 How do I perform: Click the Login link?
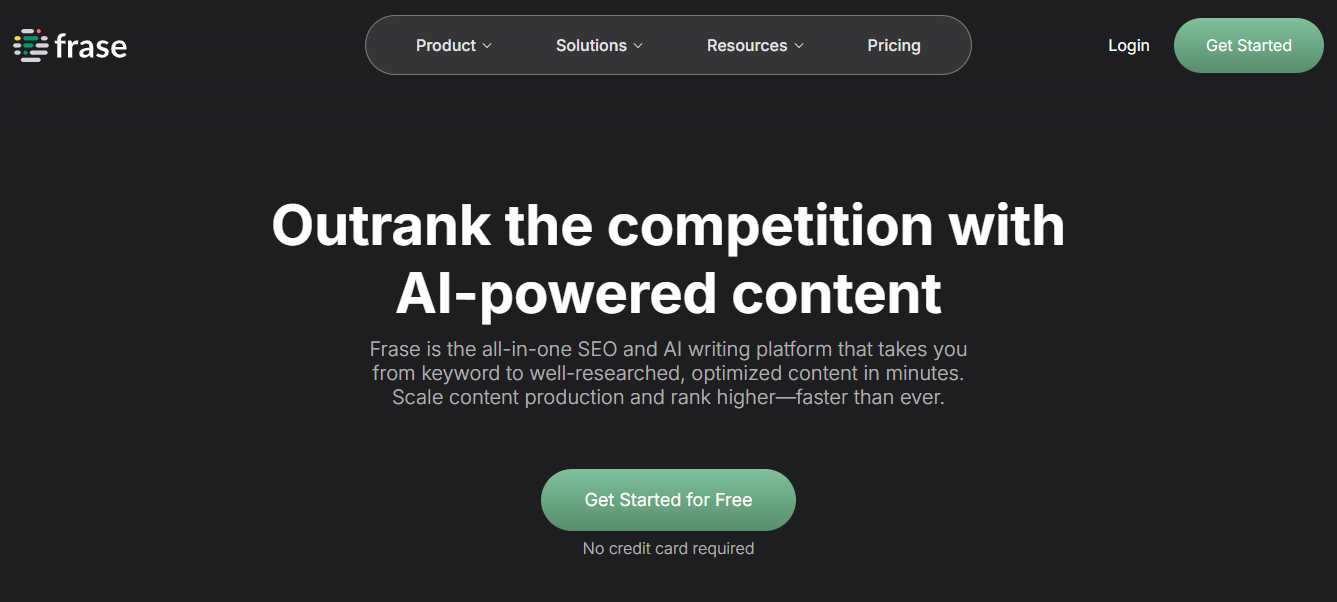tap(1129, 45)
